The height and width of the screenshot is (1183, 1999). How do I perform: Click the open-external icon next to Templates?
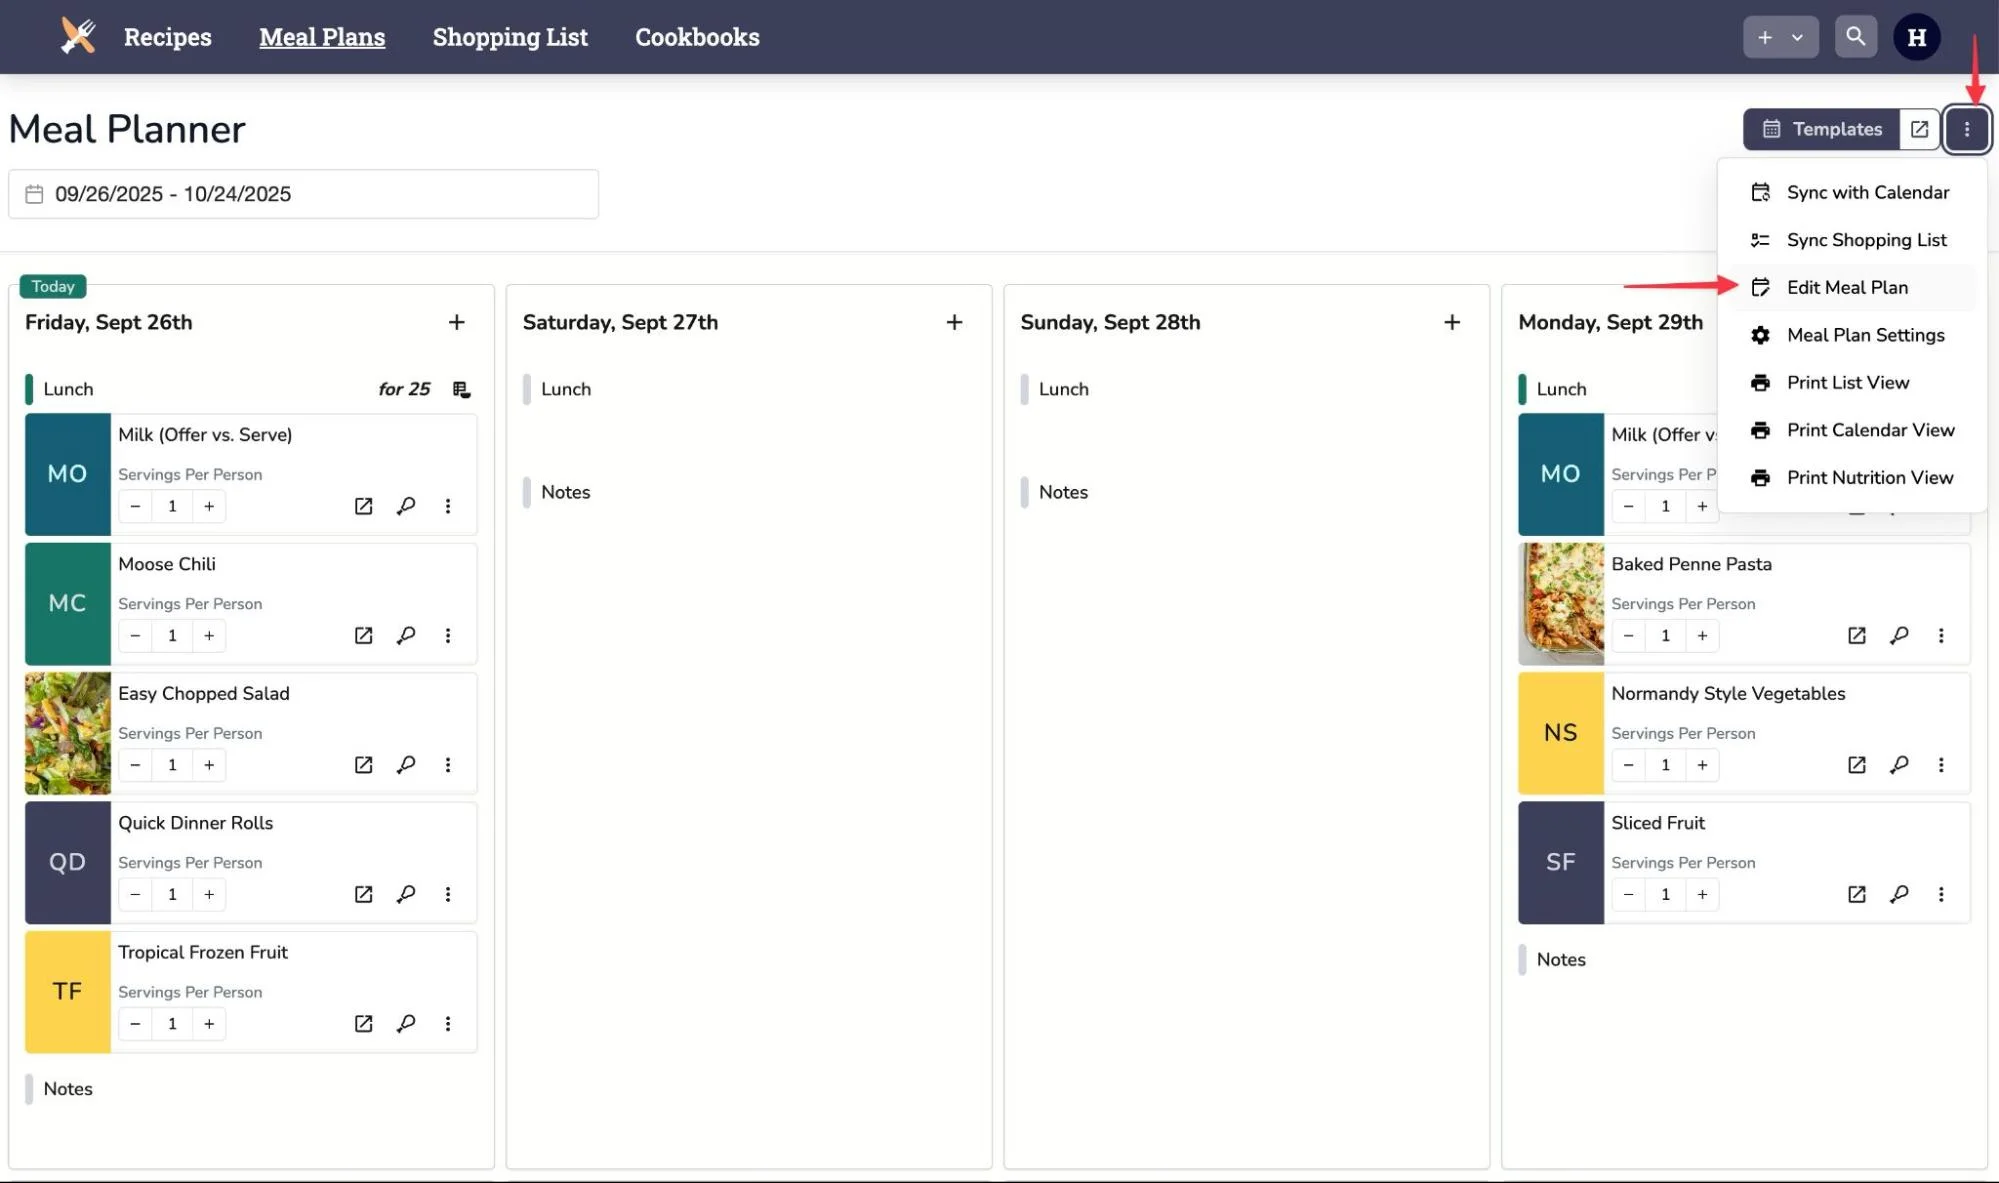click(1919, 129)
